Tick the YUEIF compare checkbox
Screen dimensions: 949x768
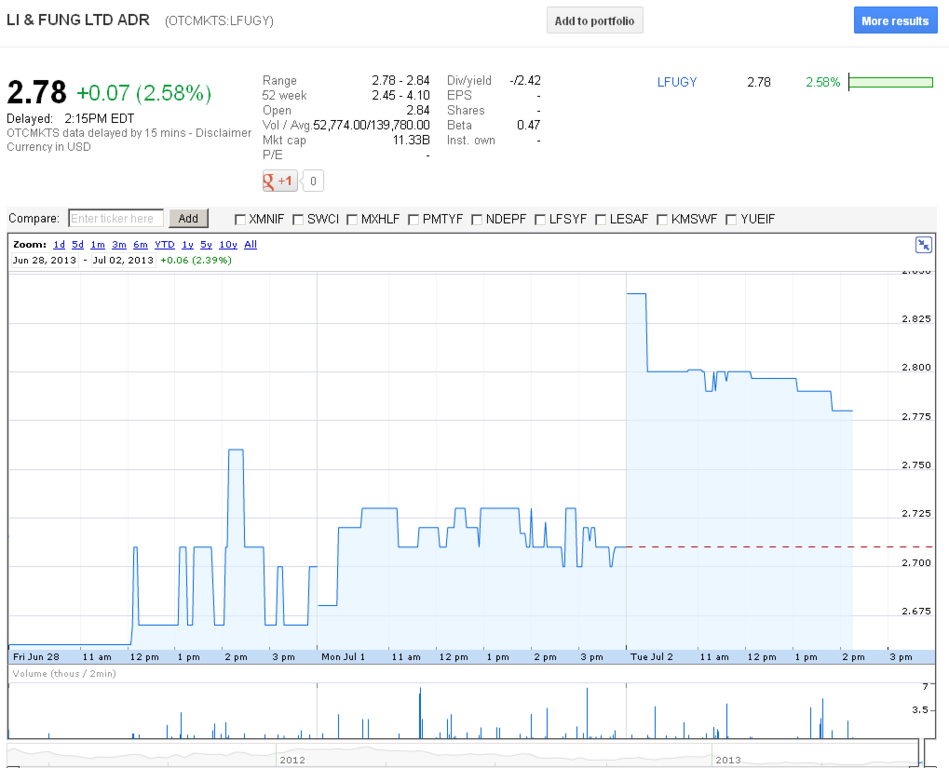pyautogui.click(x=731, y=220)
